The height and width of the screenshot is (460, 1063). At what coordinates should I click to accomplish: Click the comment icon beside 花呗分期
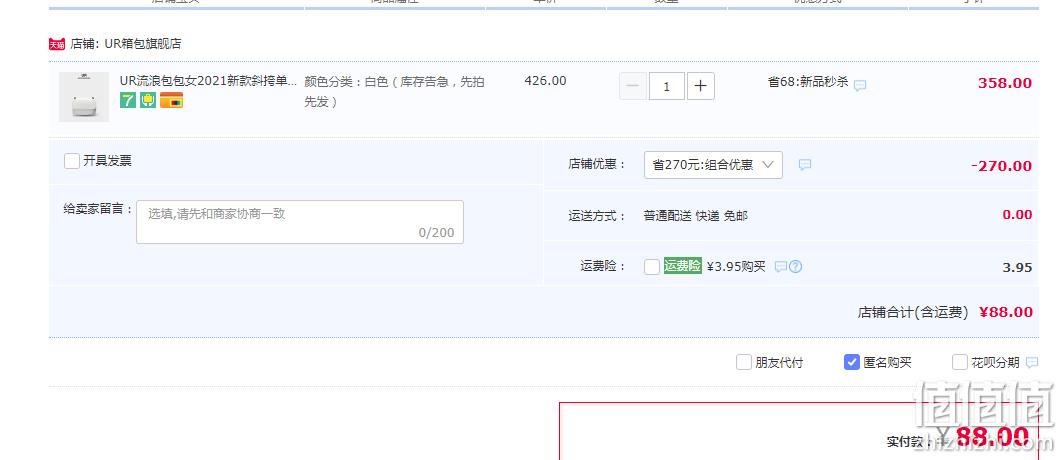coord(1032,362)
